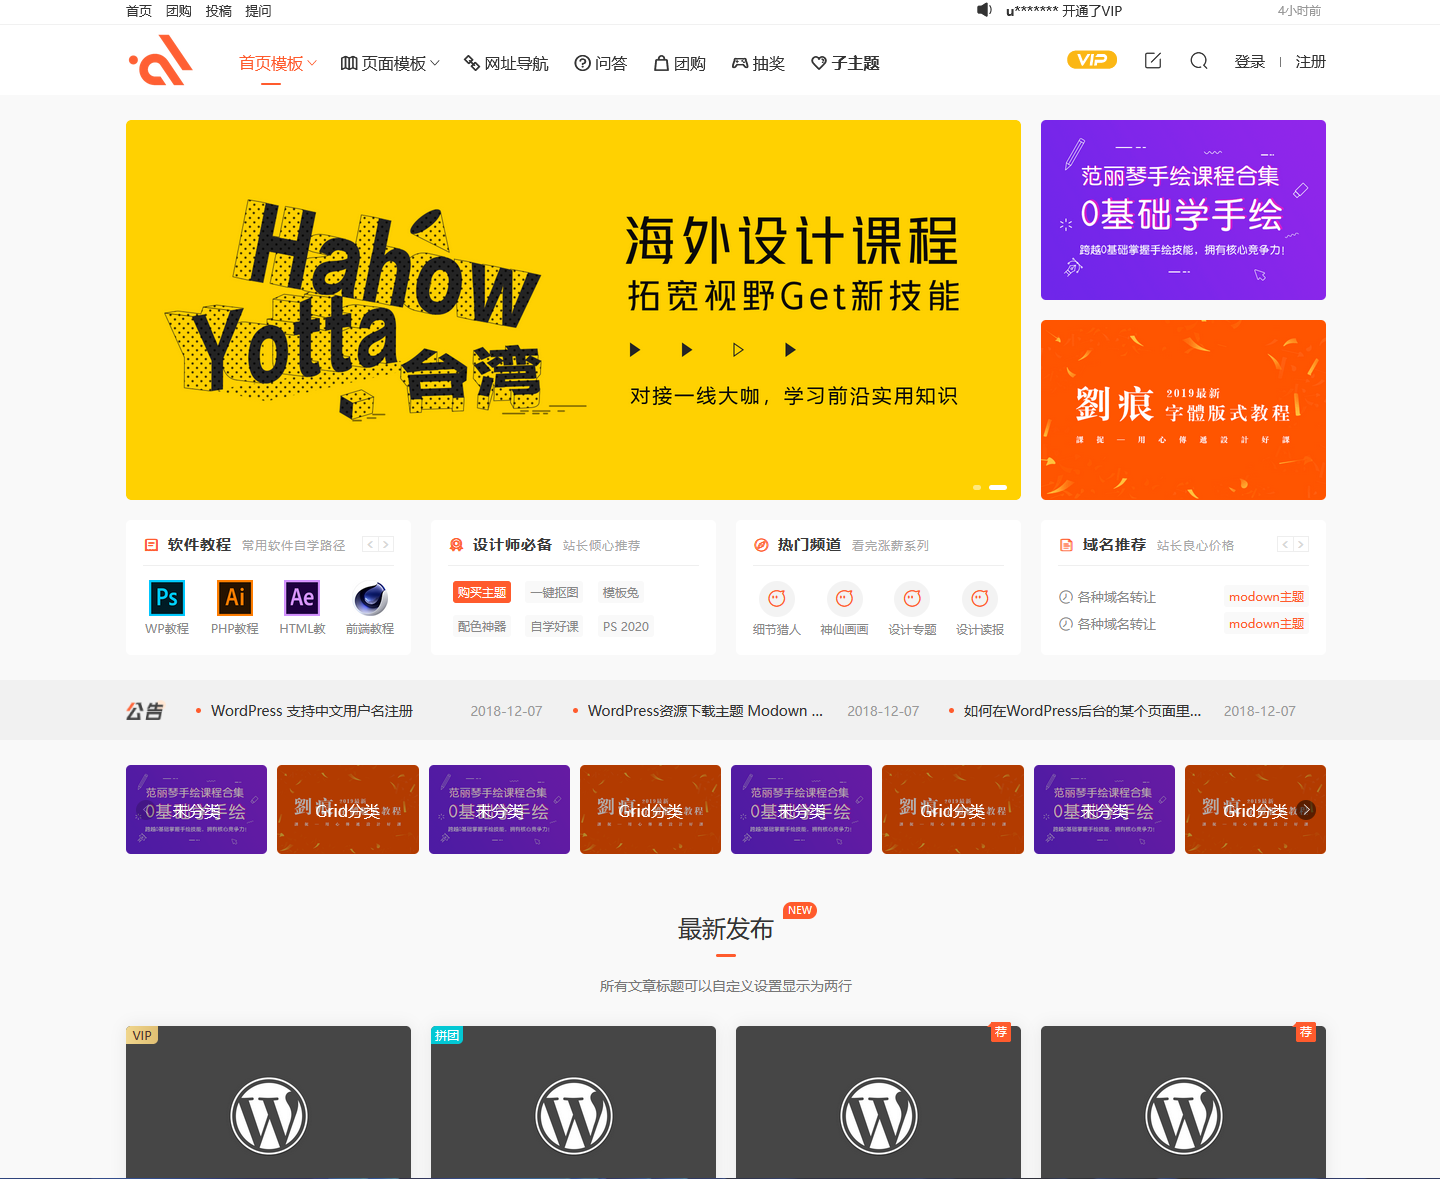Click the edit/compose post icon
1440x1179 pixels.
(x=1153, y=61)
